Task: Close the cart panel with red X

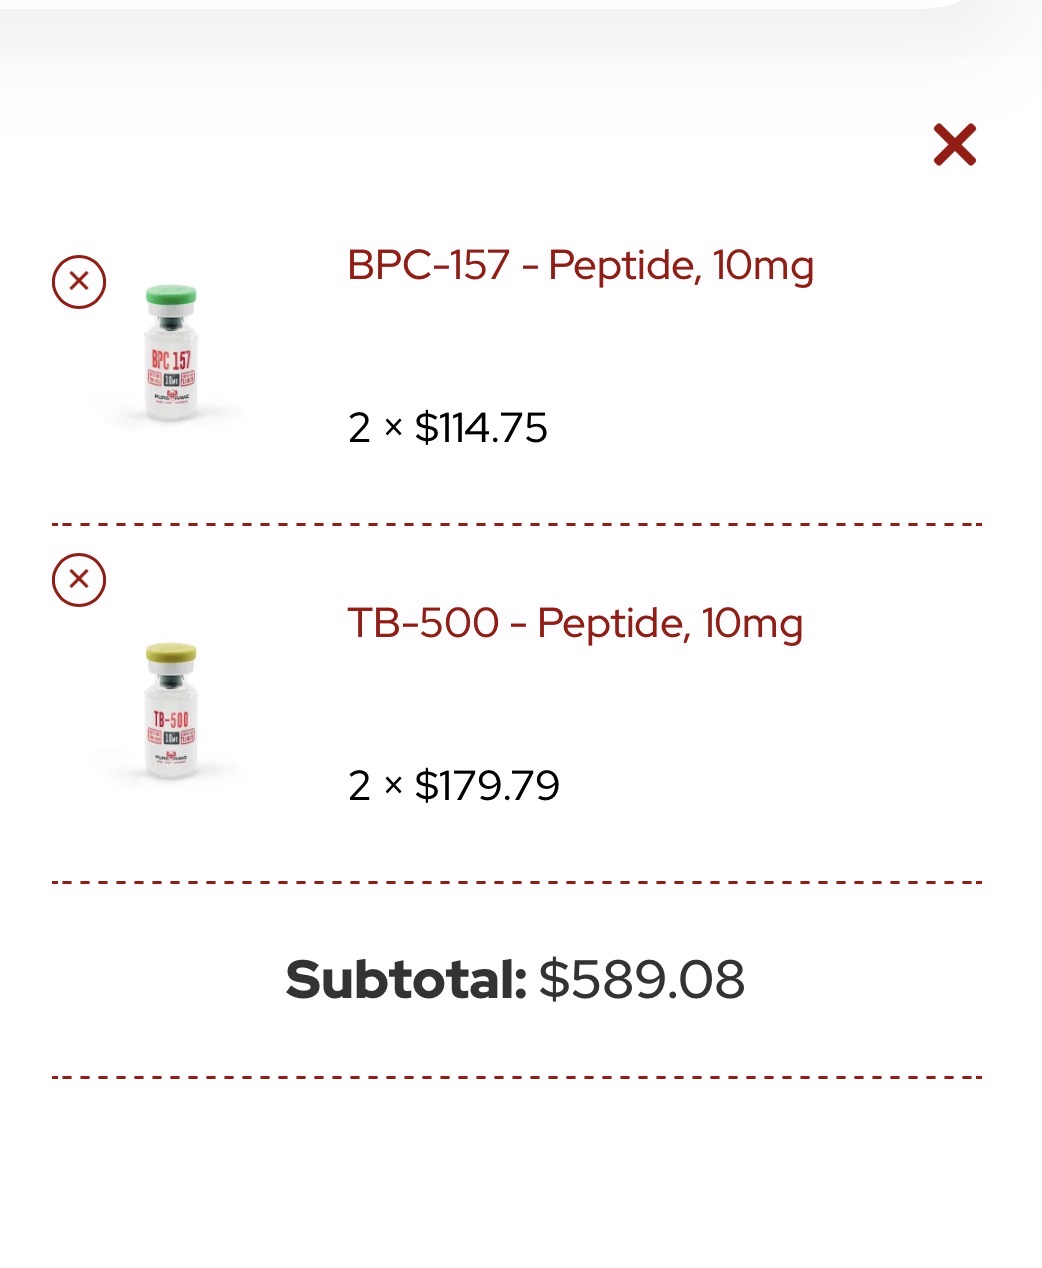Action: tap(954, 145)
